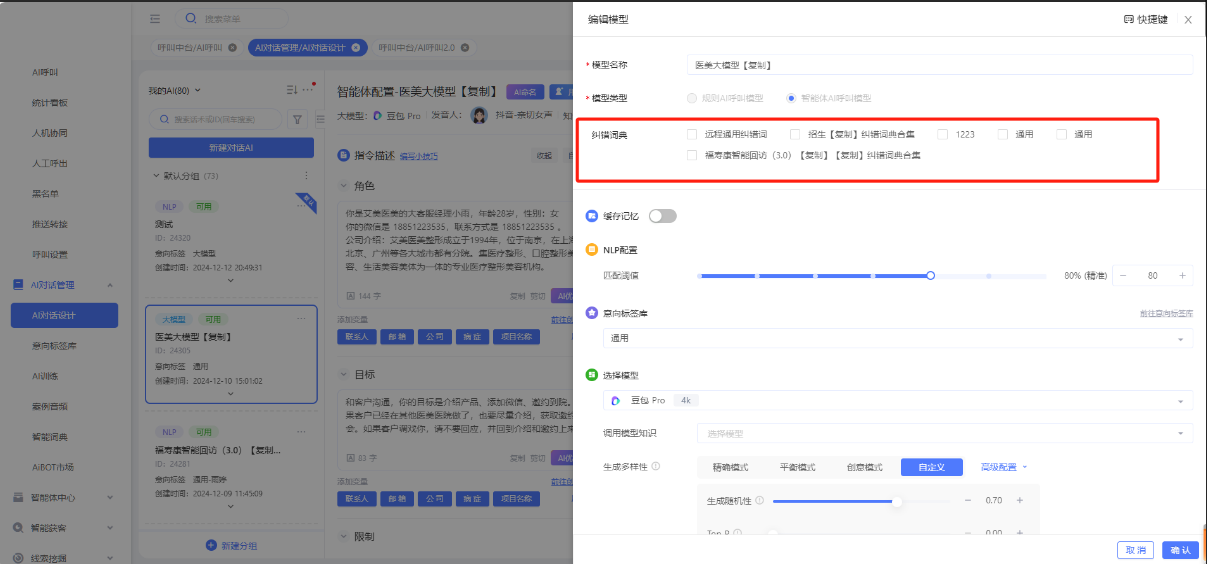Click the green 选择模型 section icon
1207x564 pixels.
tap(592, 375)
